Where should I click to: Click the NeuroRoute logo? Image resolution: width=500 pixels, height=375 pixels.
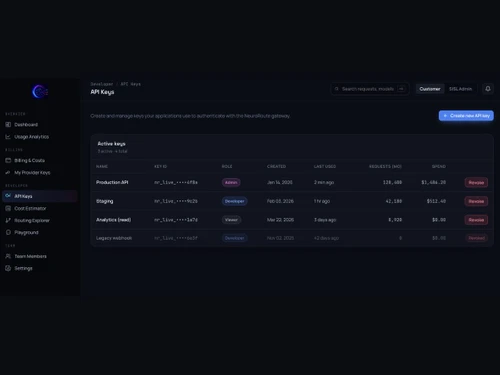click(x=40, y=91)
